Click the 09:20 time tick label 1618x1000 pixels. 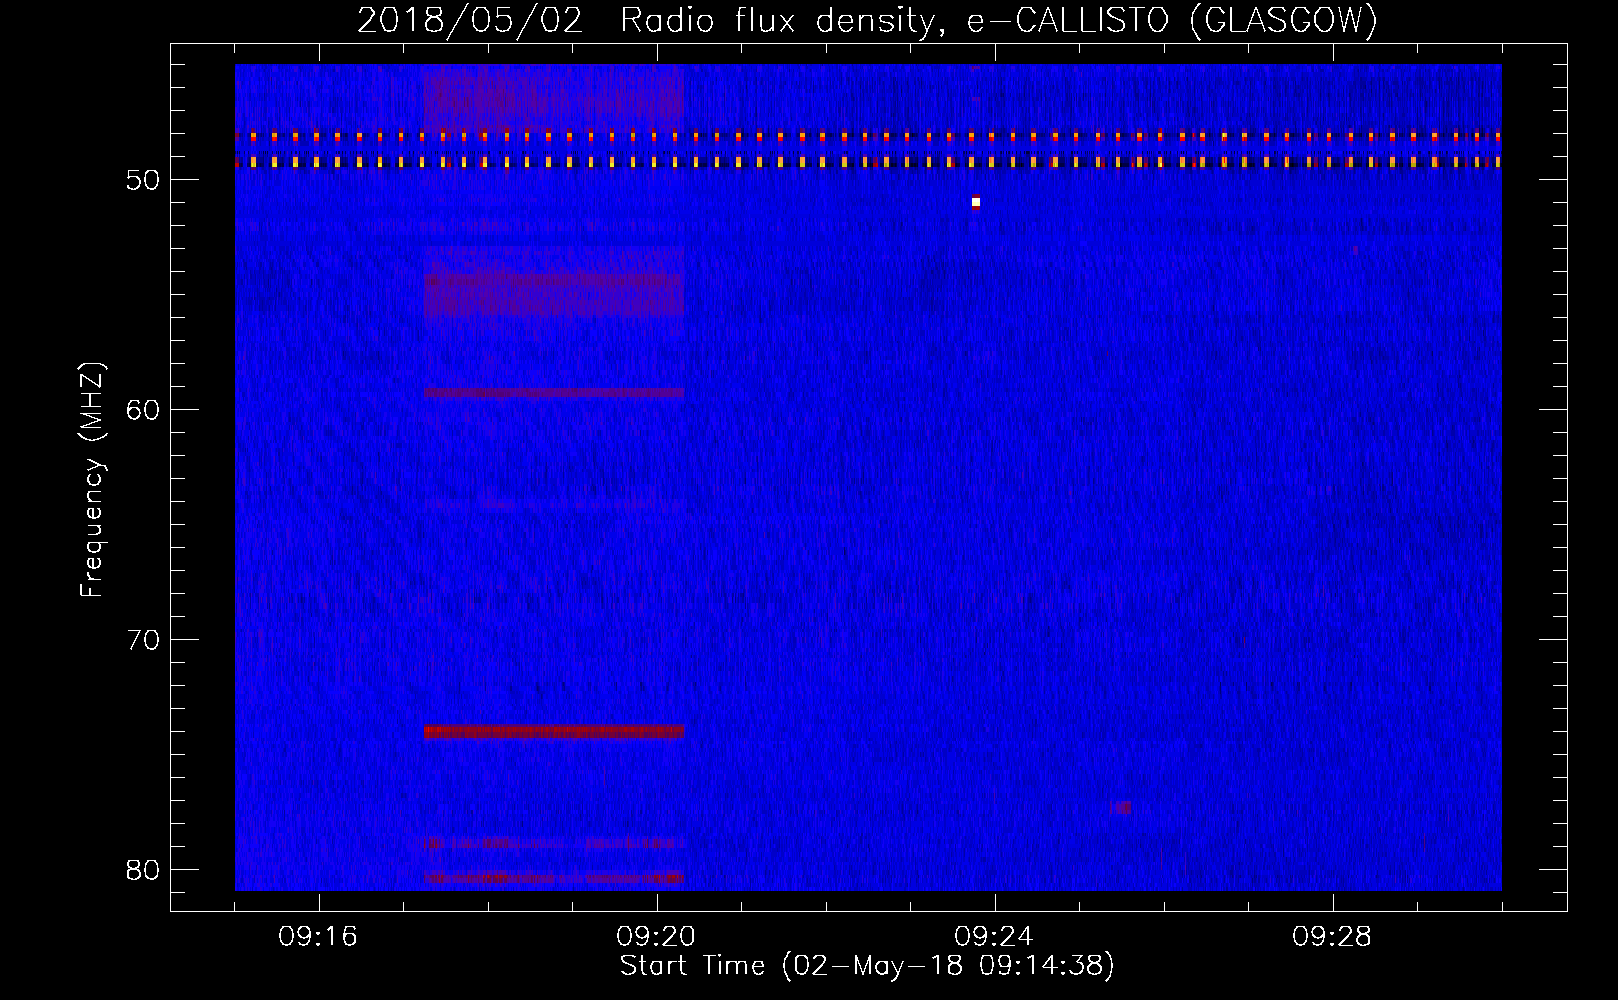[x=656, y=937]
